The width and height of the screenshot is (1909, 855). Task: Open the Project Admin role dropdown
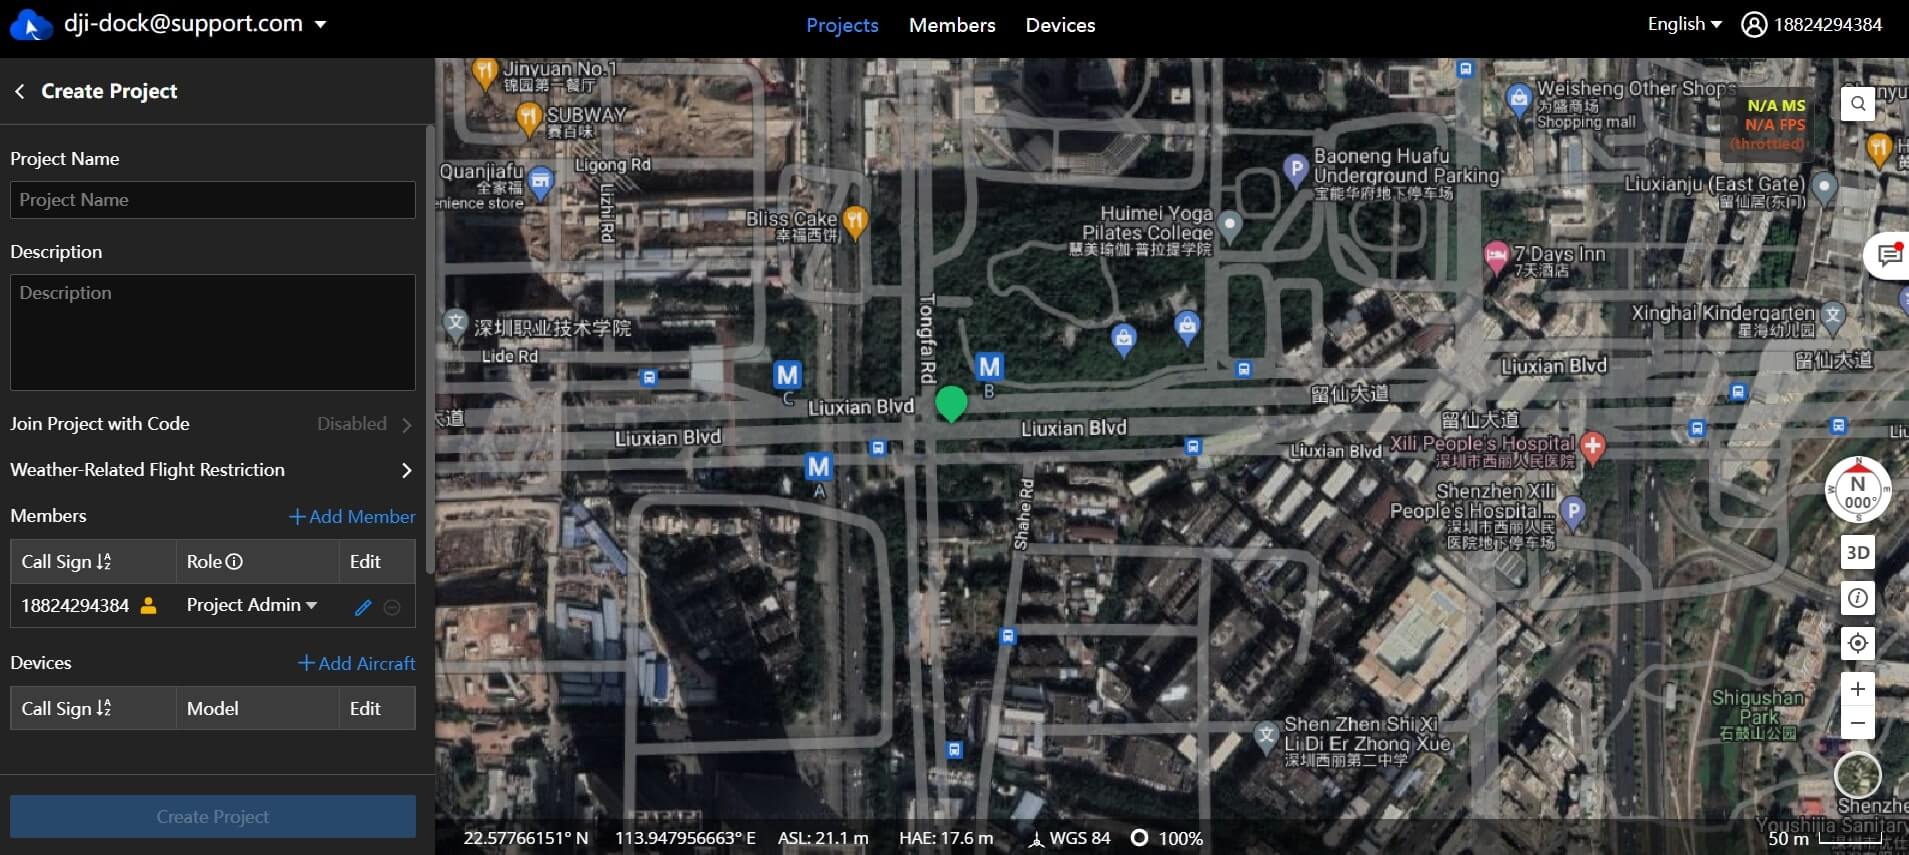pos(252,605)
